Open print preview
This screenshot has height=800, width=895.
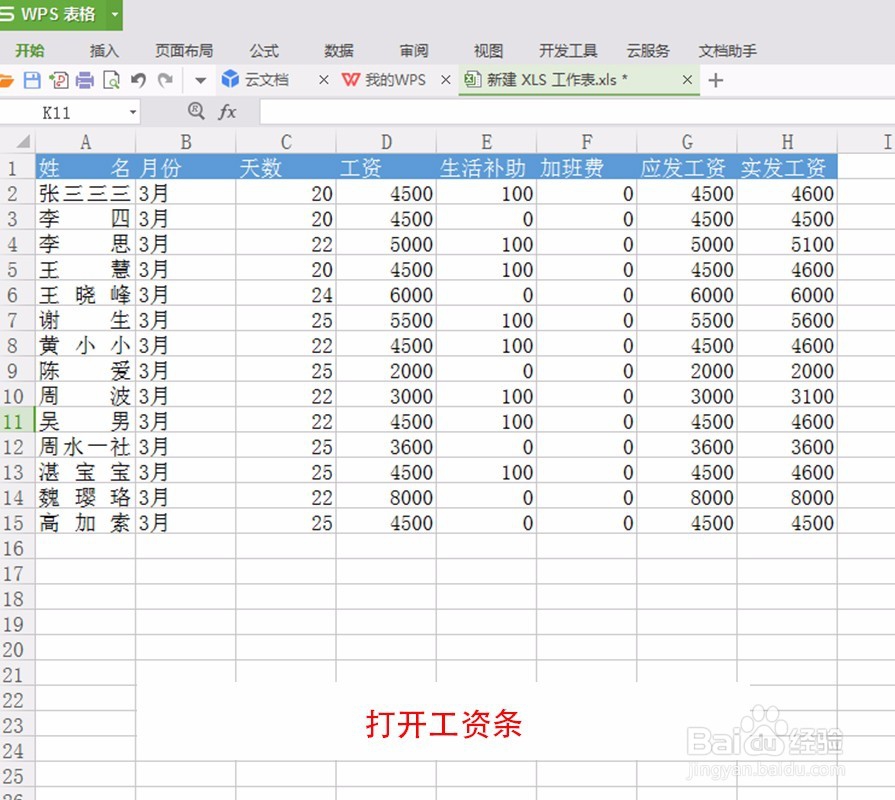pos(110,80)
